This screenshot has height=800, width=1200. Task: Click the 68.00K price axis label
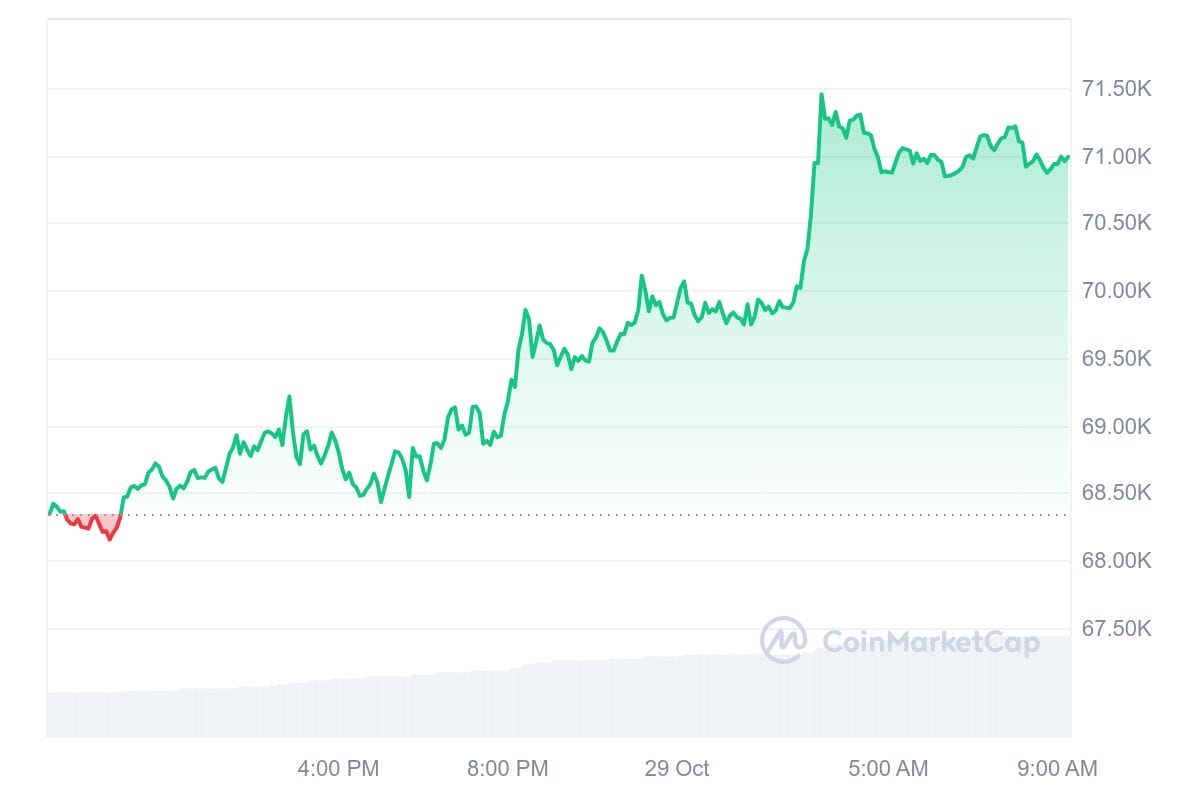pyautogui.click(x=1117, y=560)
